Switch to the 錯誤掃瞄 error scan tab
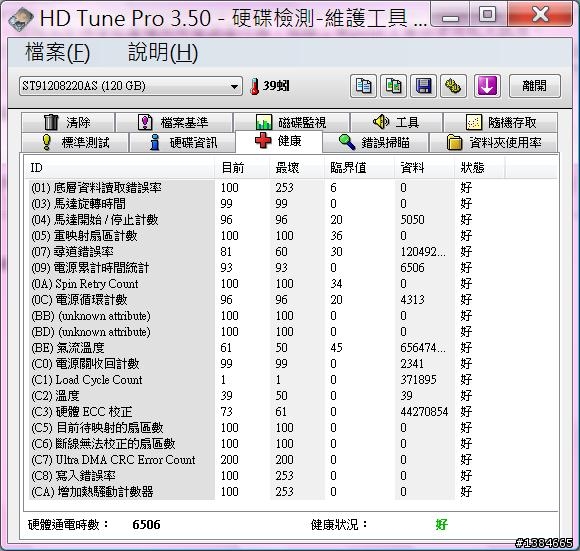This screenshot has width=580, height=551. point(375,142)
